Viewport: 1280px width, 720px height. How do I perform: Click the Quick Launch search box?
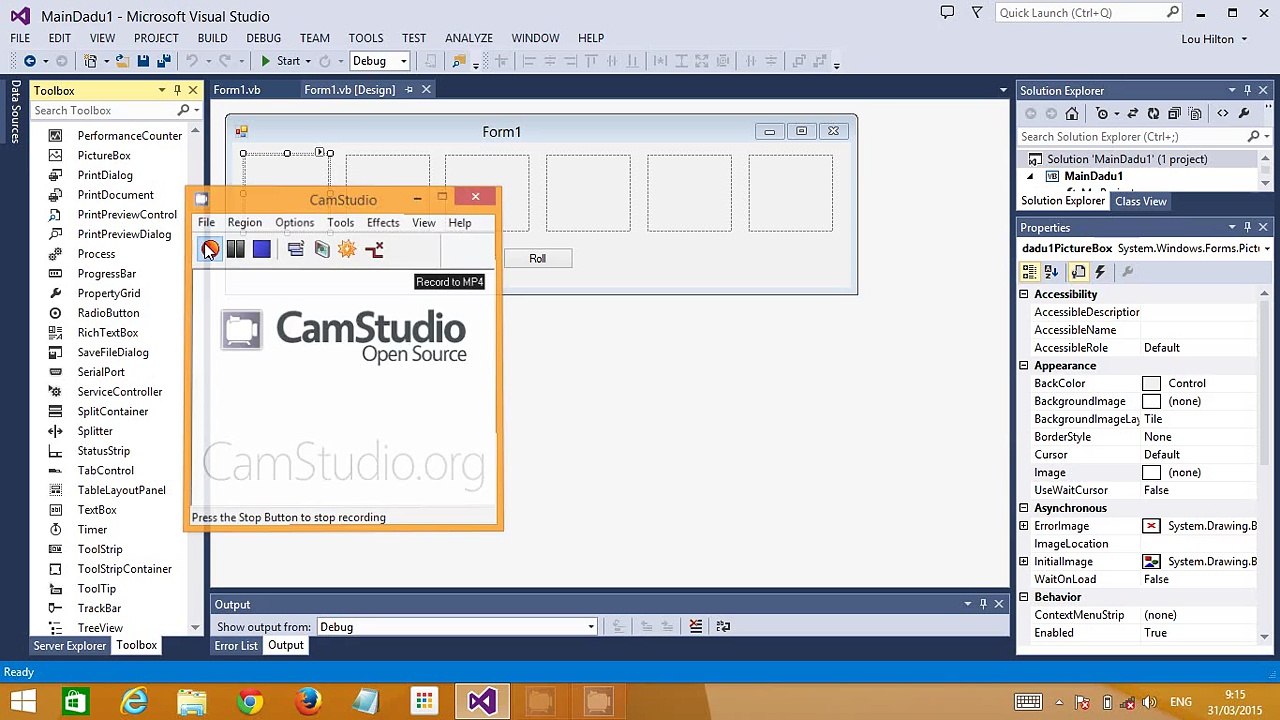click(1090, 13)
